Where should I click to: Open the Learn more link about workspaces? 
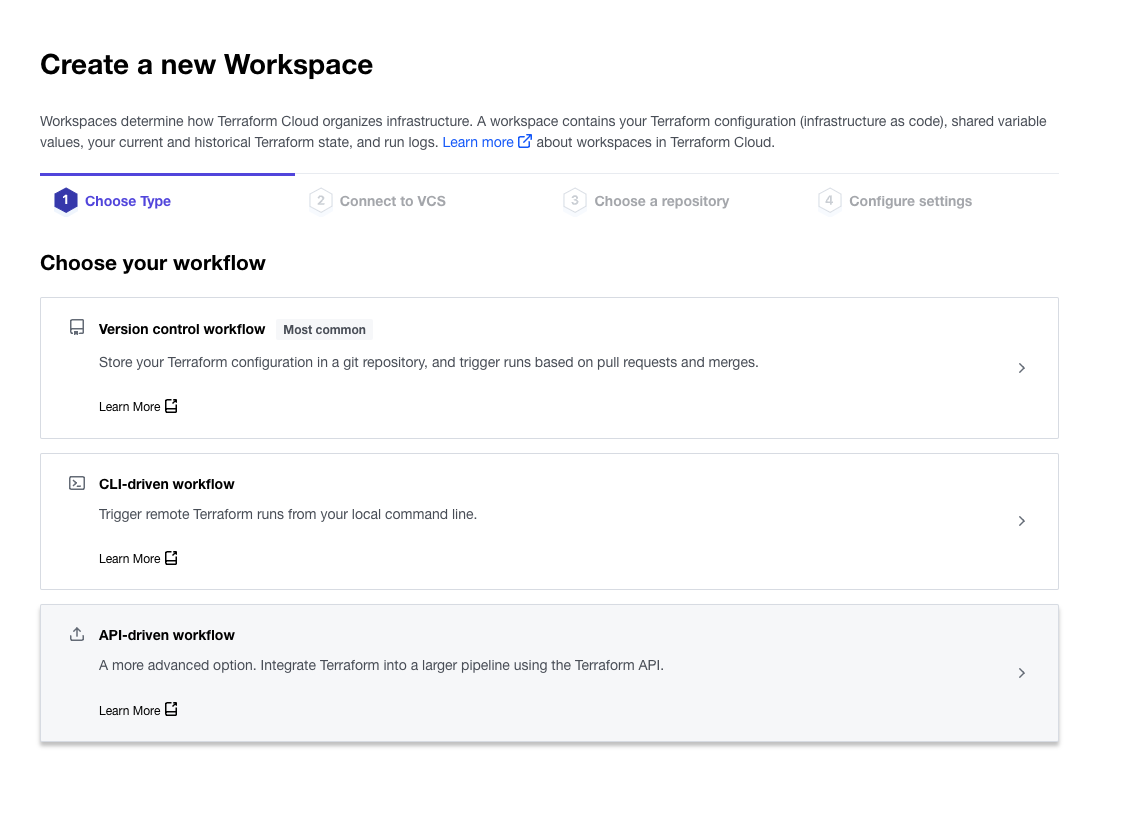tap(478, 142)
